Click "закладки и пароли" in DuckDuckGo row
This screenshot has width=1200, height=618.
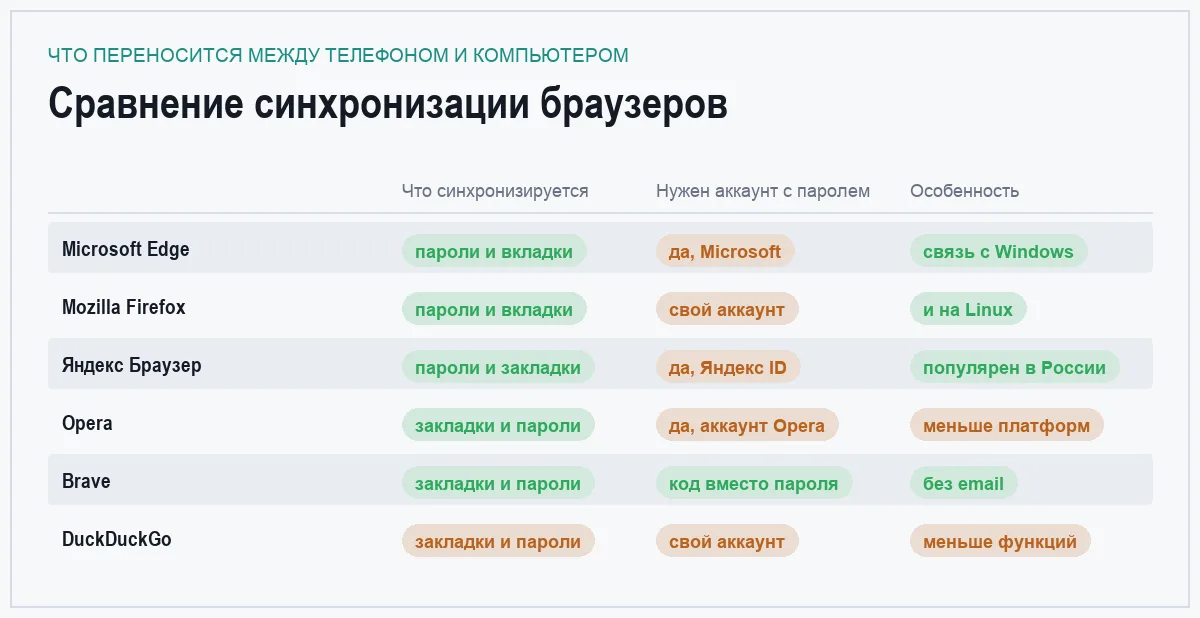pos(498,541)
